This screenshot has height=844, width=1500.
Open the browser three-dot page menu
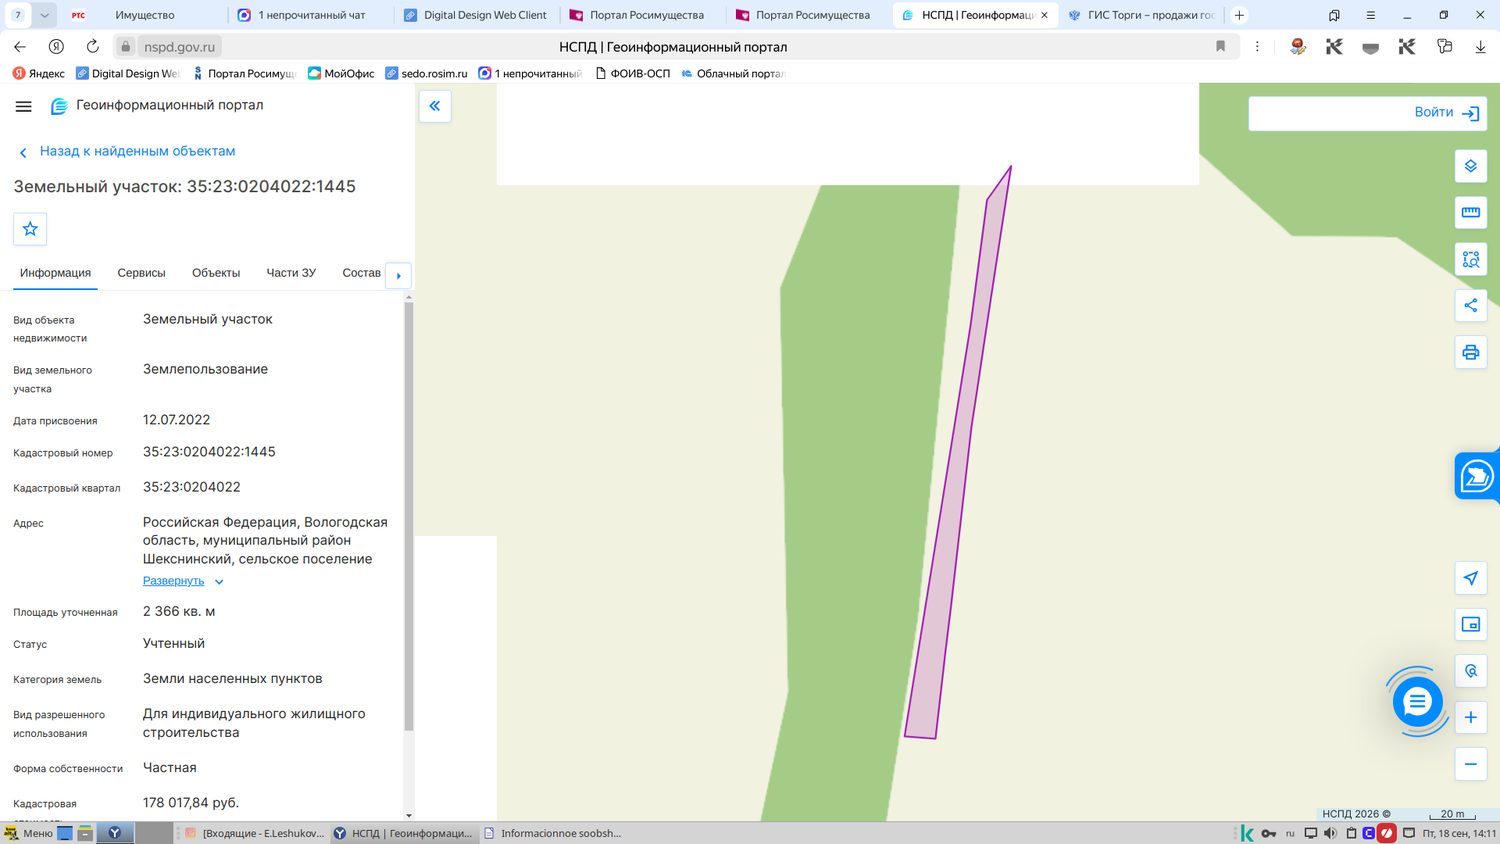pyautogui.click(x=1257, y=46)
